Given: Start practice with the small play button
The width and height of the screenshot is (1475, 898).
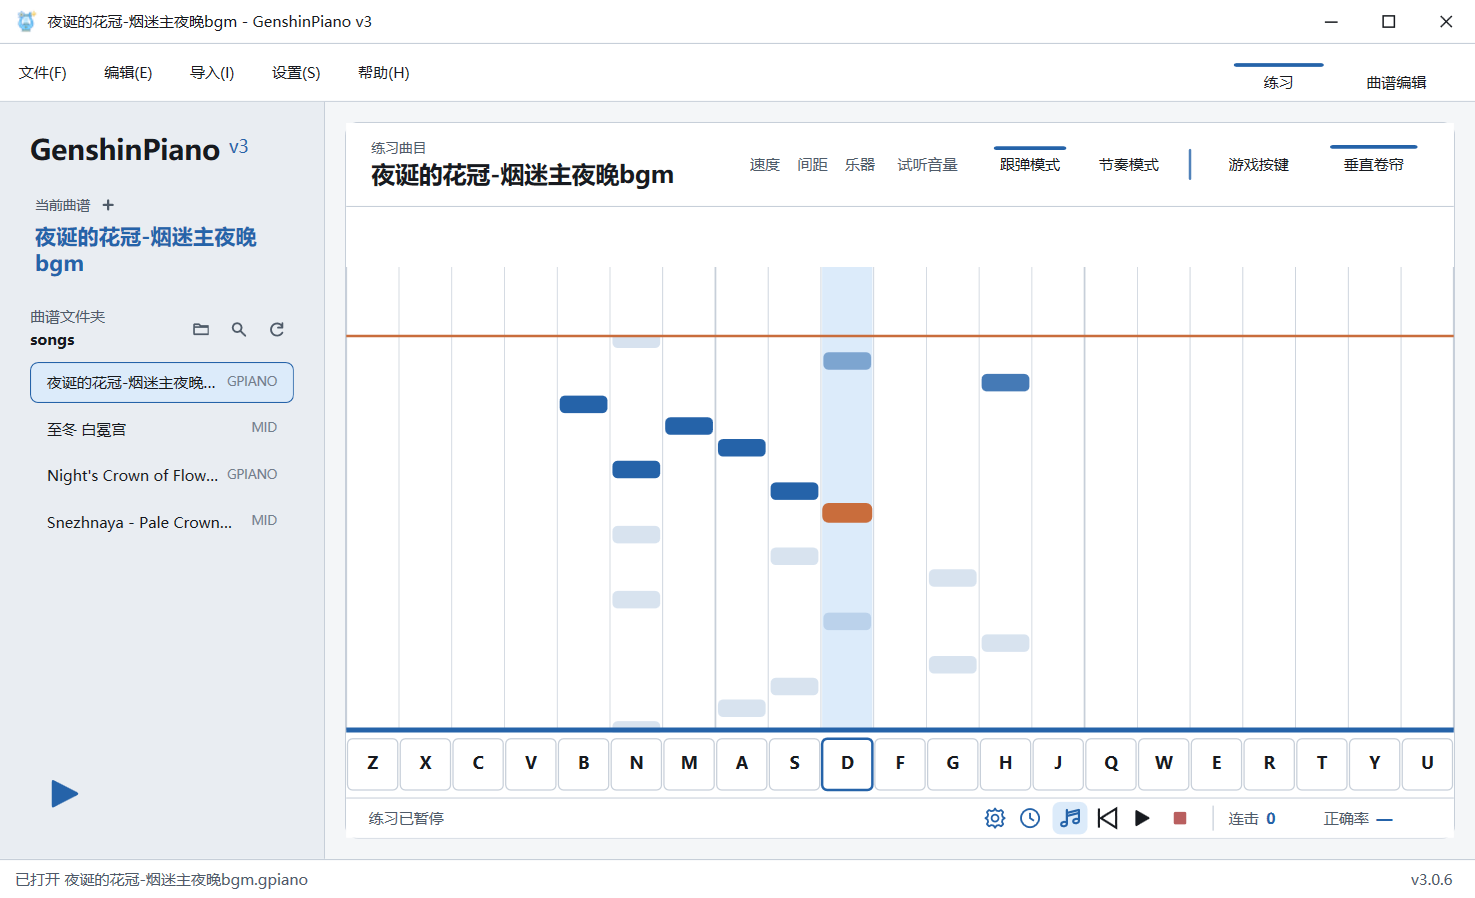Looking at the screenshot, I should (x=1142, y=818).
